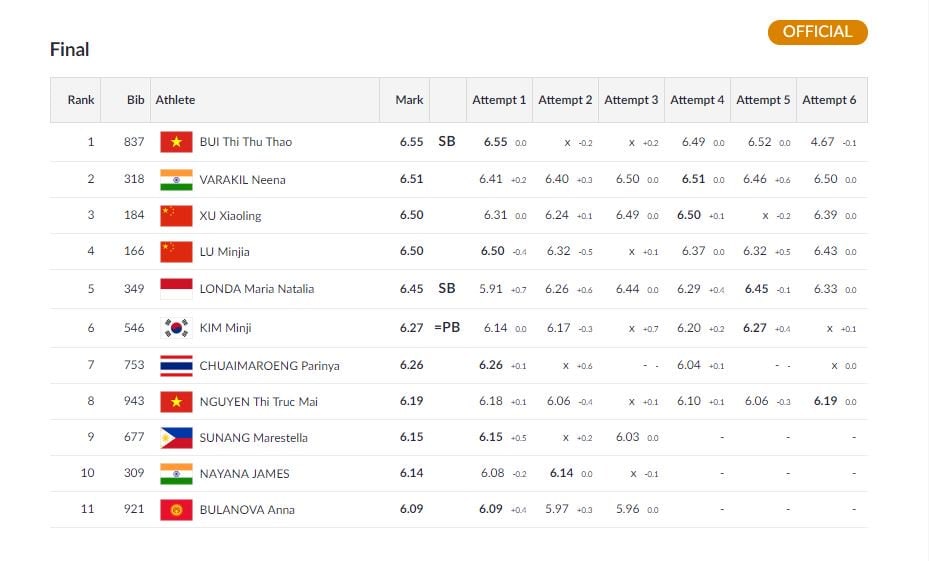Click the orange OFFICIAL badge
The width and height of the screenshot is (929, 561).
pos(817,32)
